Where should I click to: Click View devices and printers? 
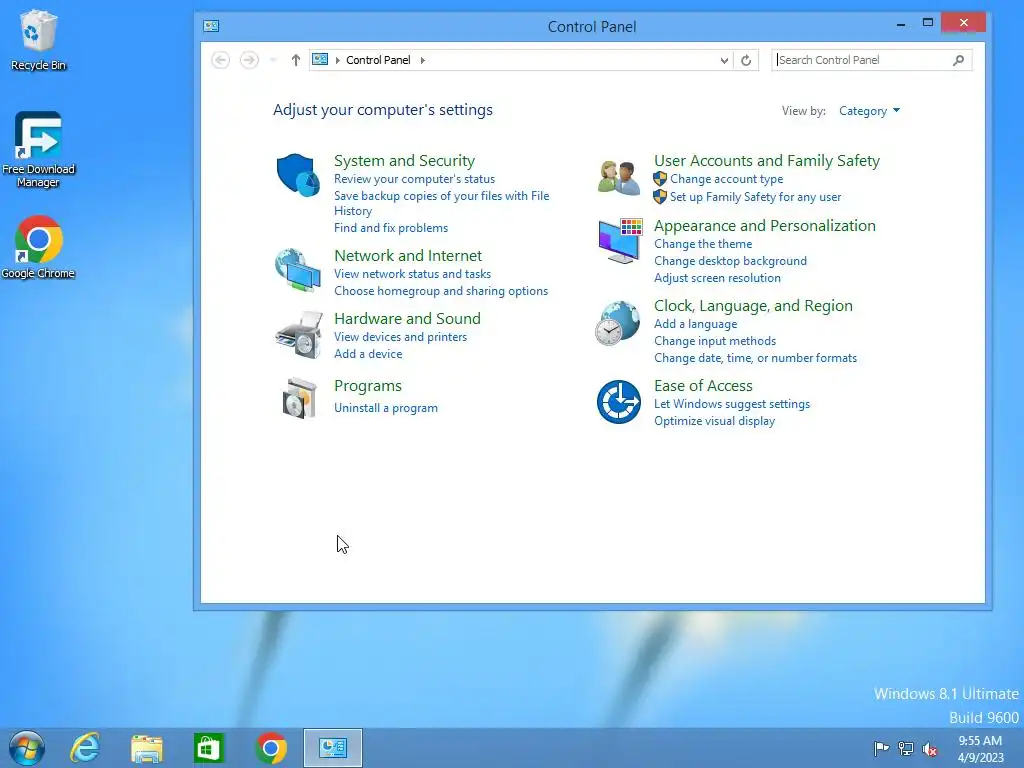(400, 337)
